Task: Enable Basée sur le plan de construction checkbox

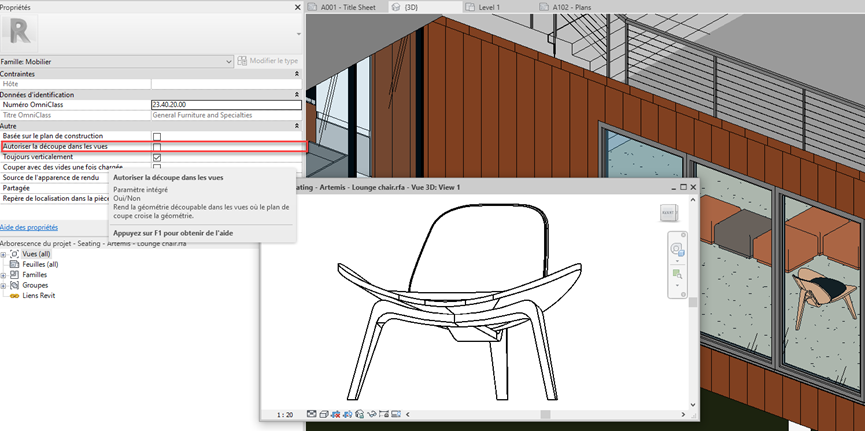Action: click(x=157, y=136)
